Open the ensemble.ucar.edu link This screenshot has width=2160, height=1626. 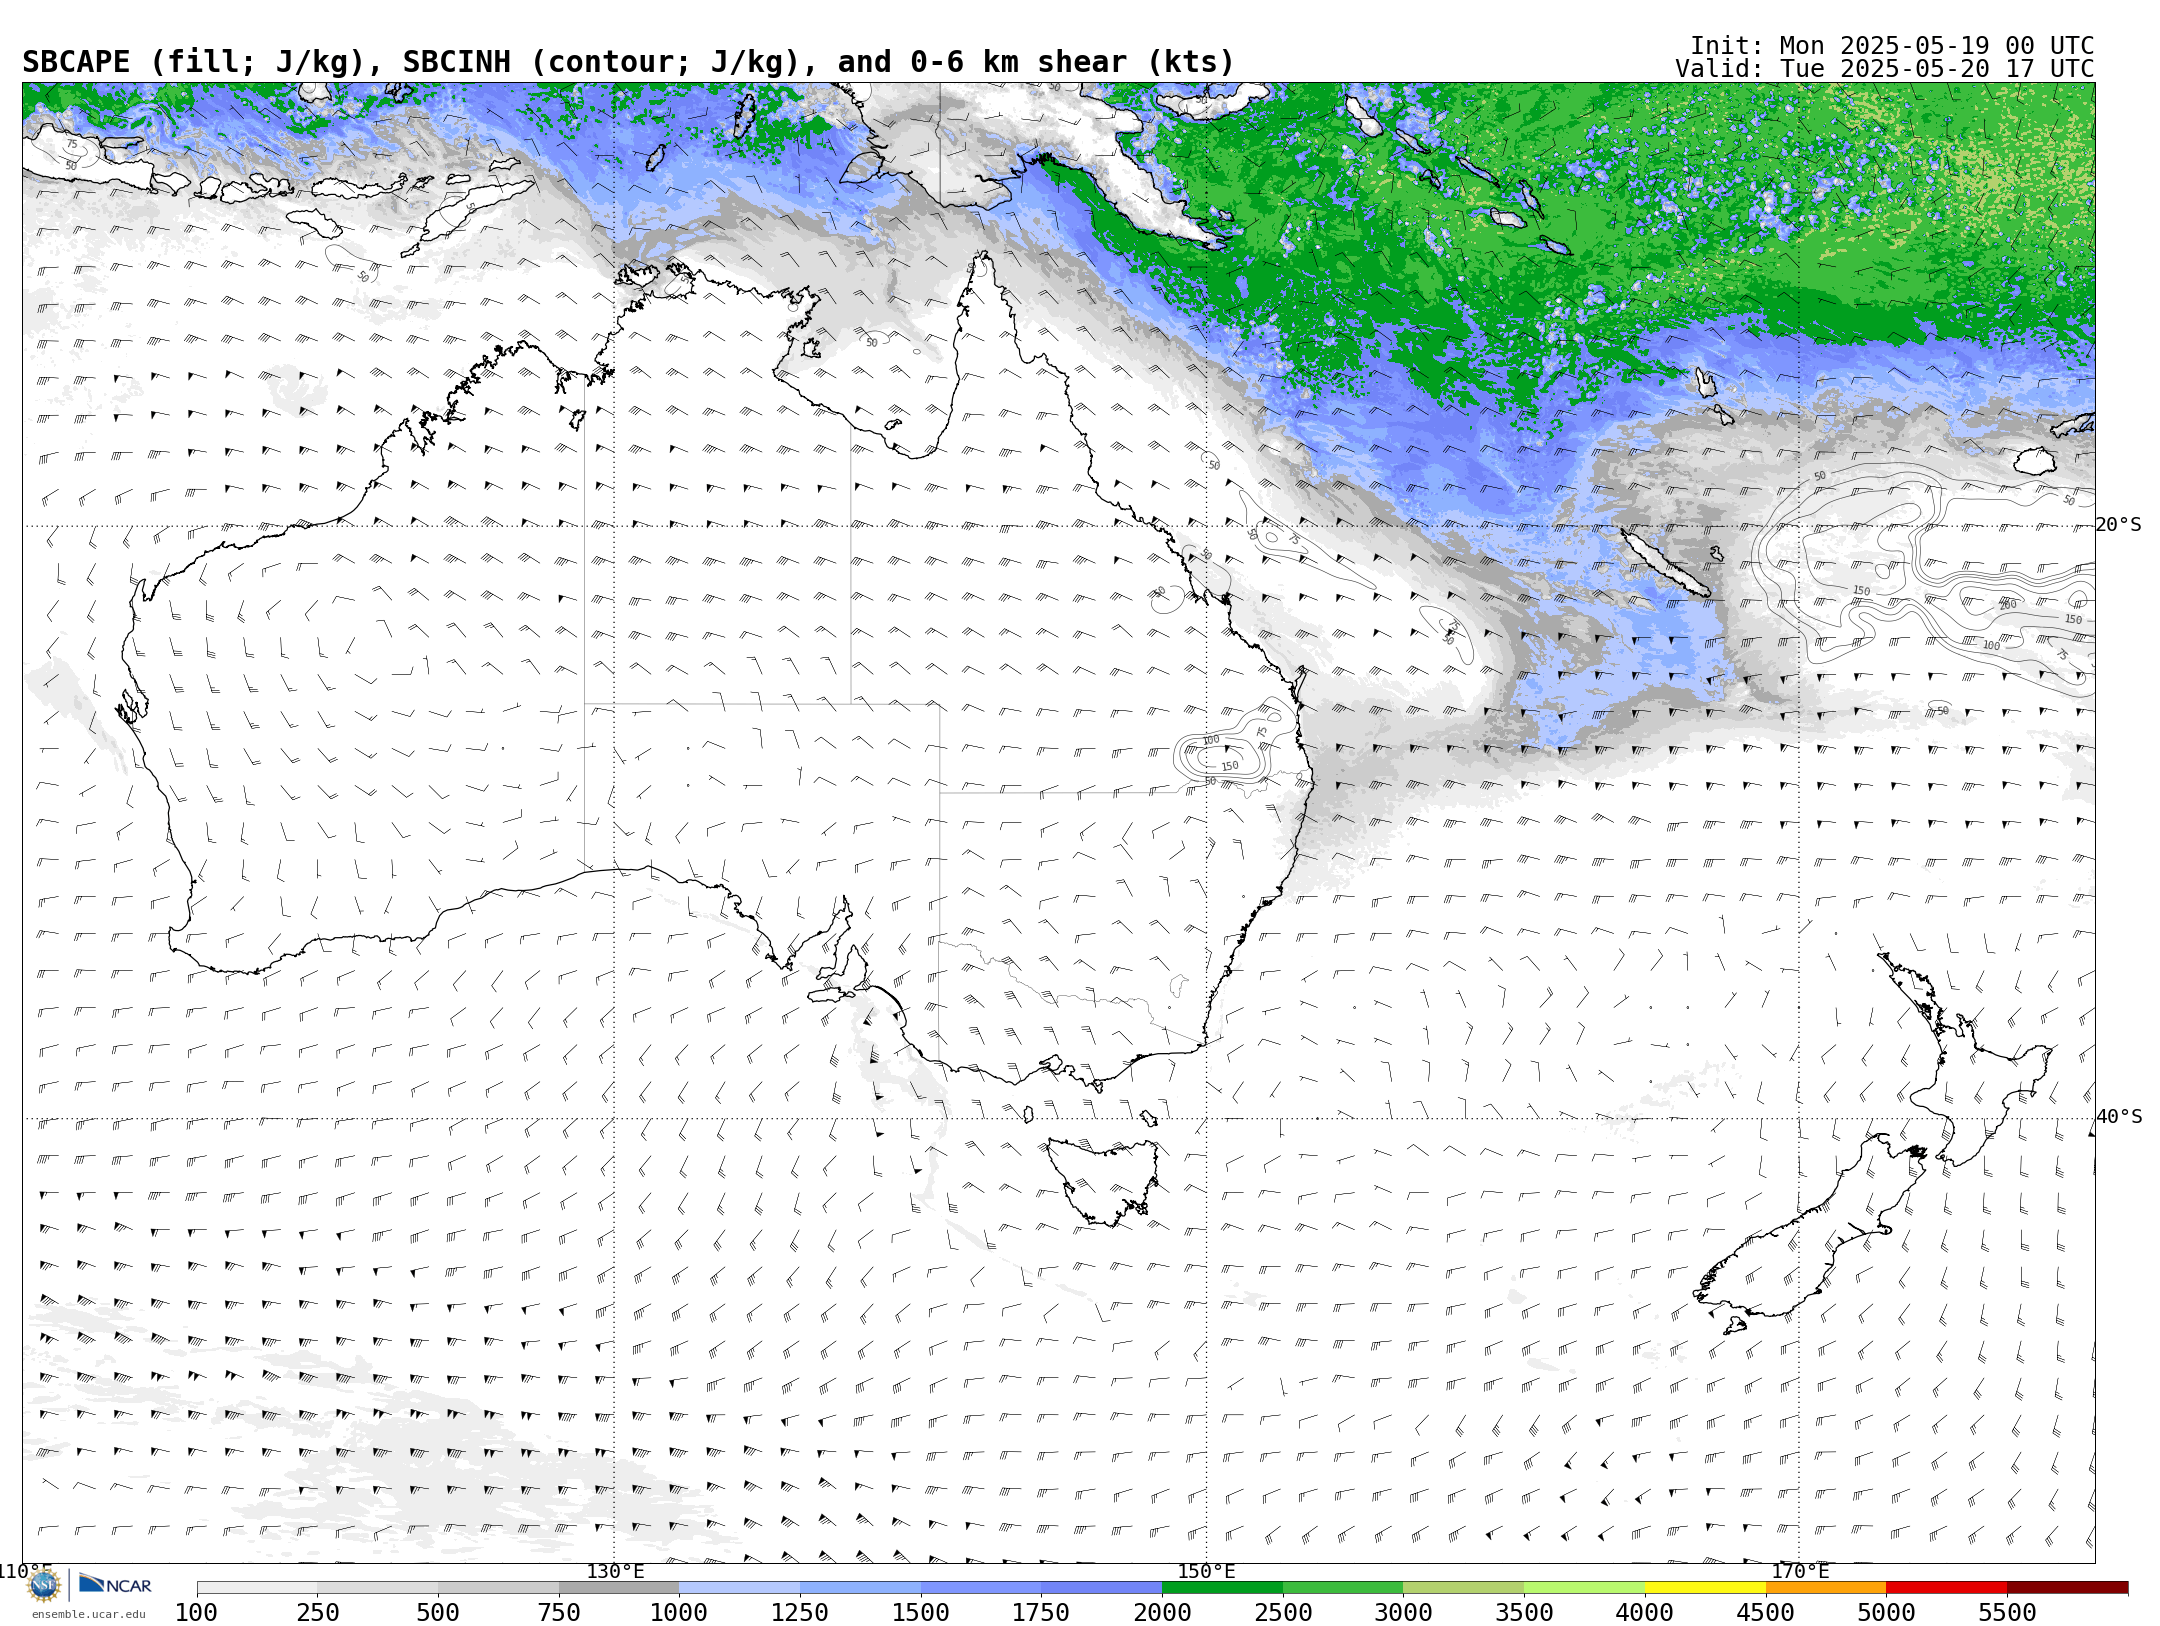coord(88,1614)
